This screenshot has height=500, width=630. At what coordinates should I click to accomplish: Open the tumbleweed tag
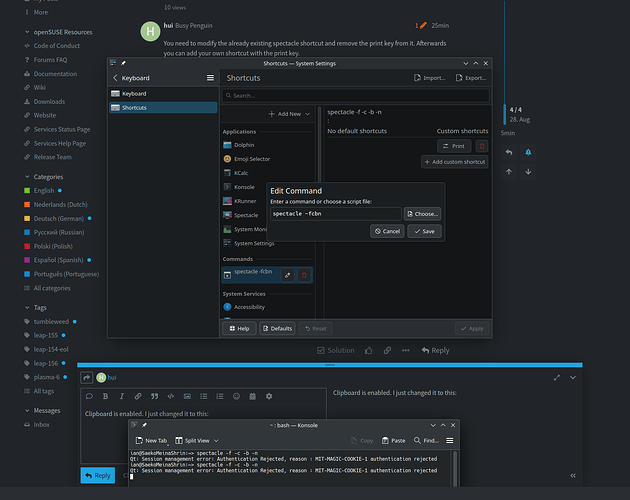pos(50,322)
